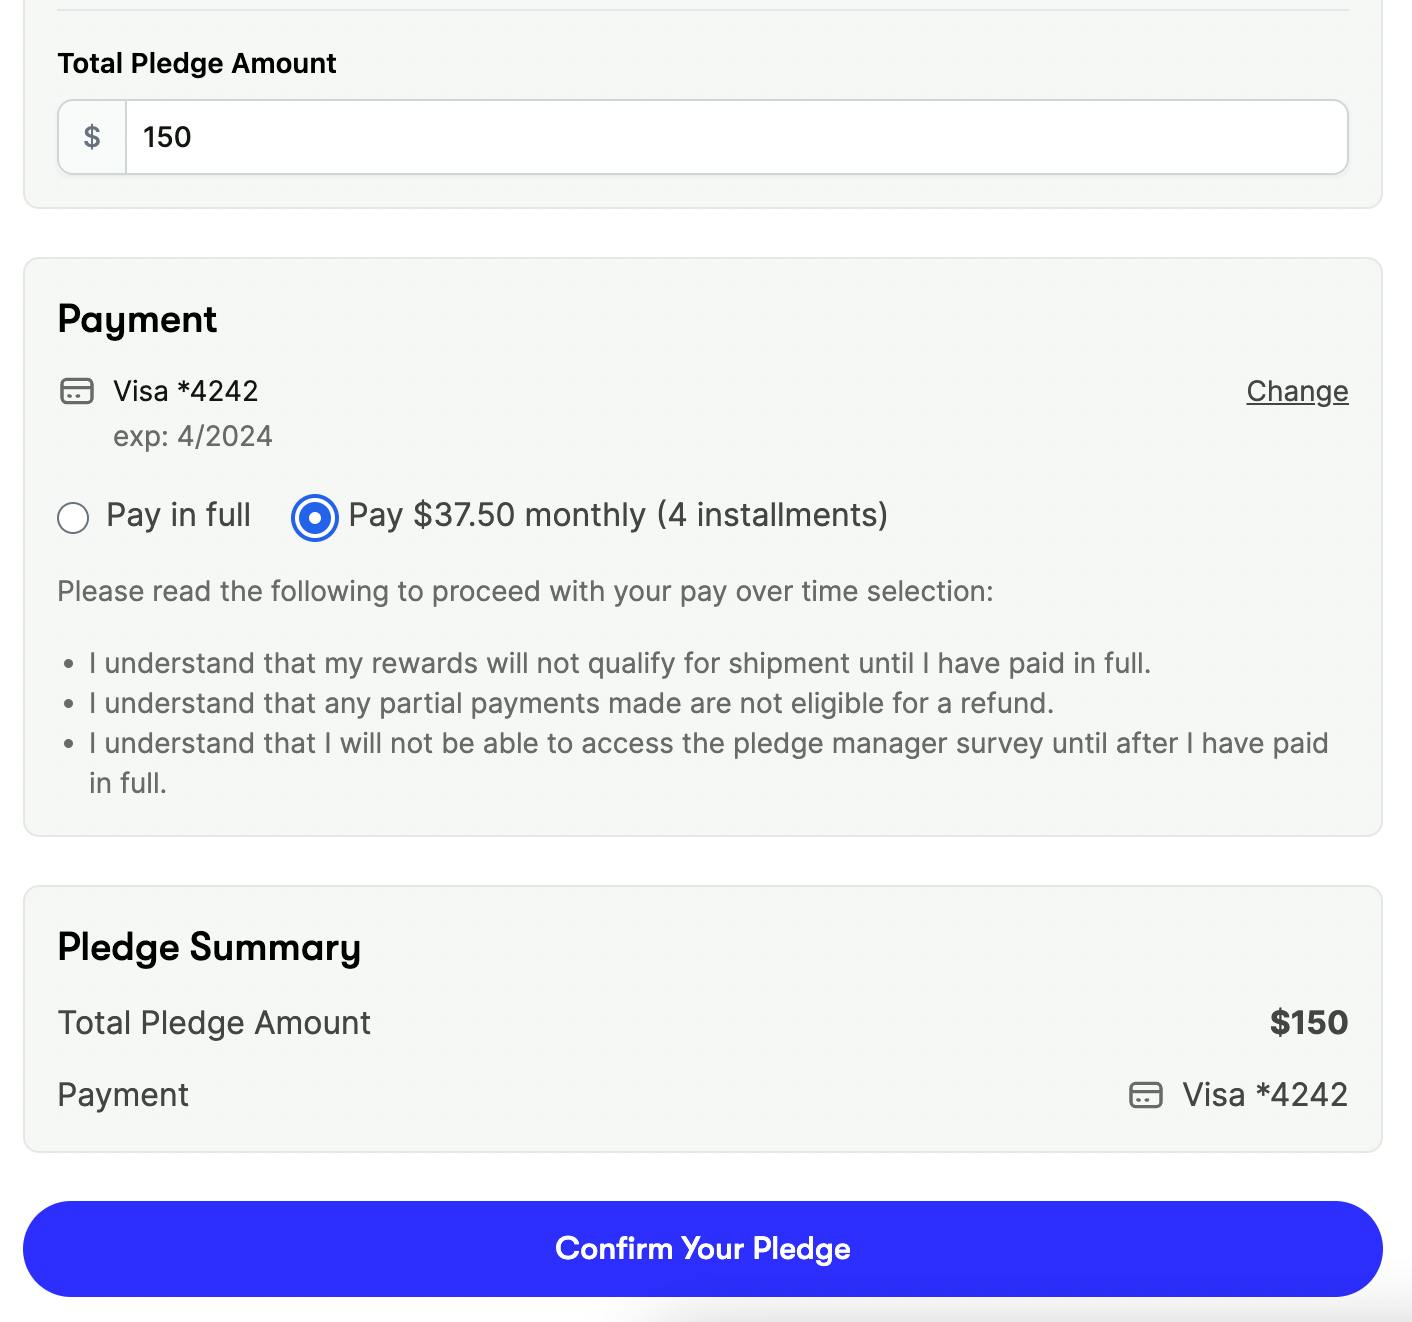Click "Pay $37.50 monthly (4 installments)" label
Screen dimensions: 1412x1322
(617, 515)
